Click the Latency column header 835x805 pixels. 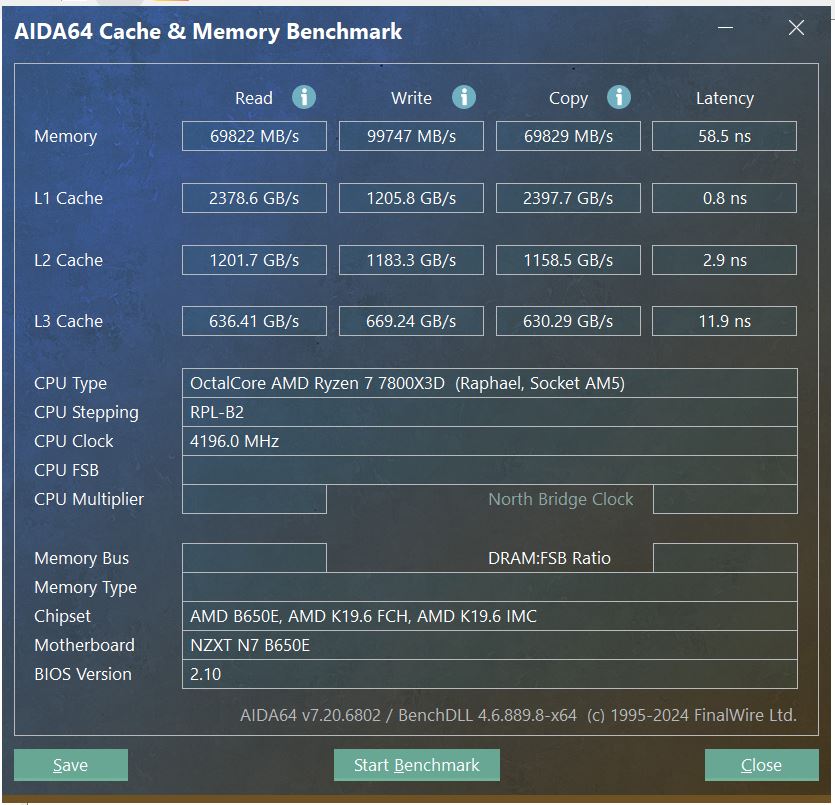pyautogui.click(x=725, y=98)
